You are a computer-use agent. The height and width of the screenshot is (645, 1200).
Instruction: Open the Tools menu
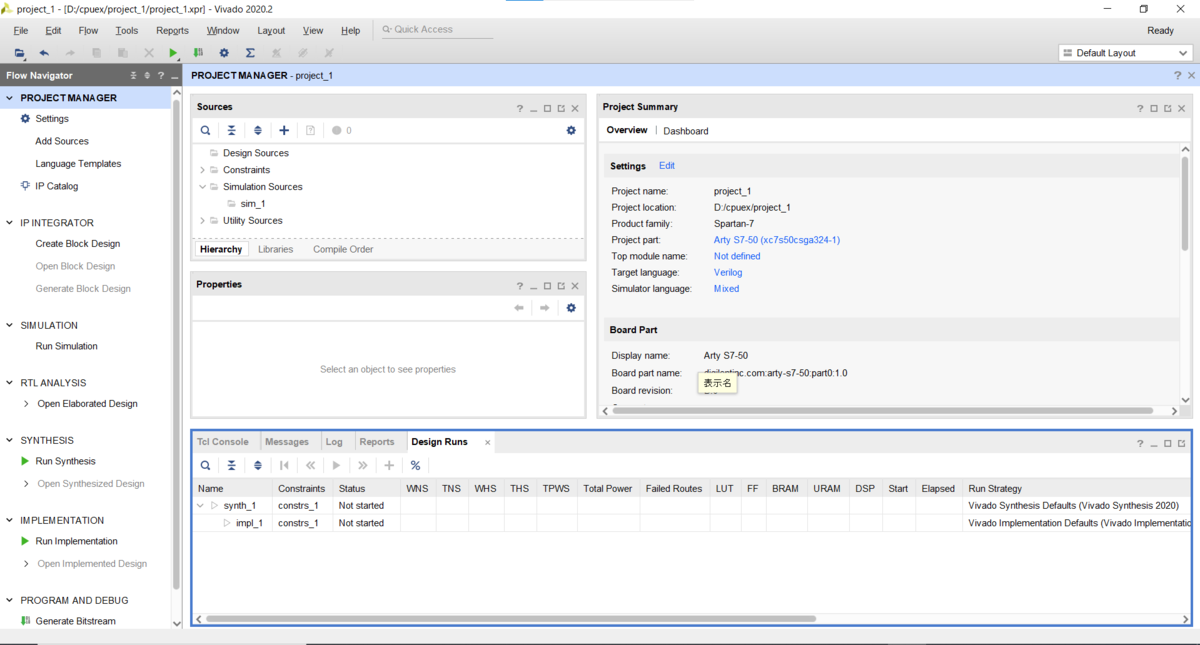coord(126,31)
